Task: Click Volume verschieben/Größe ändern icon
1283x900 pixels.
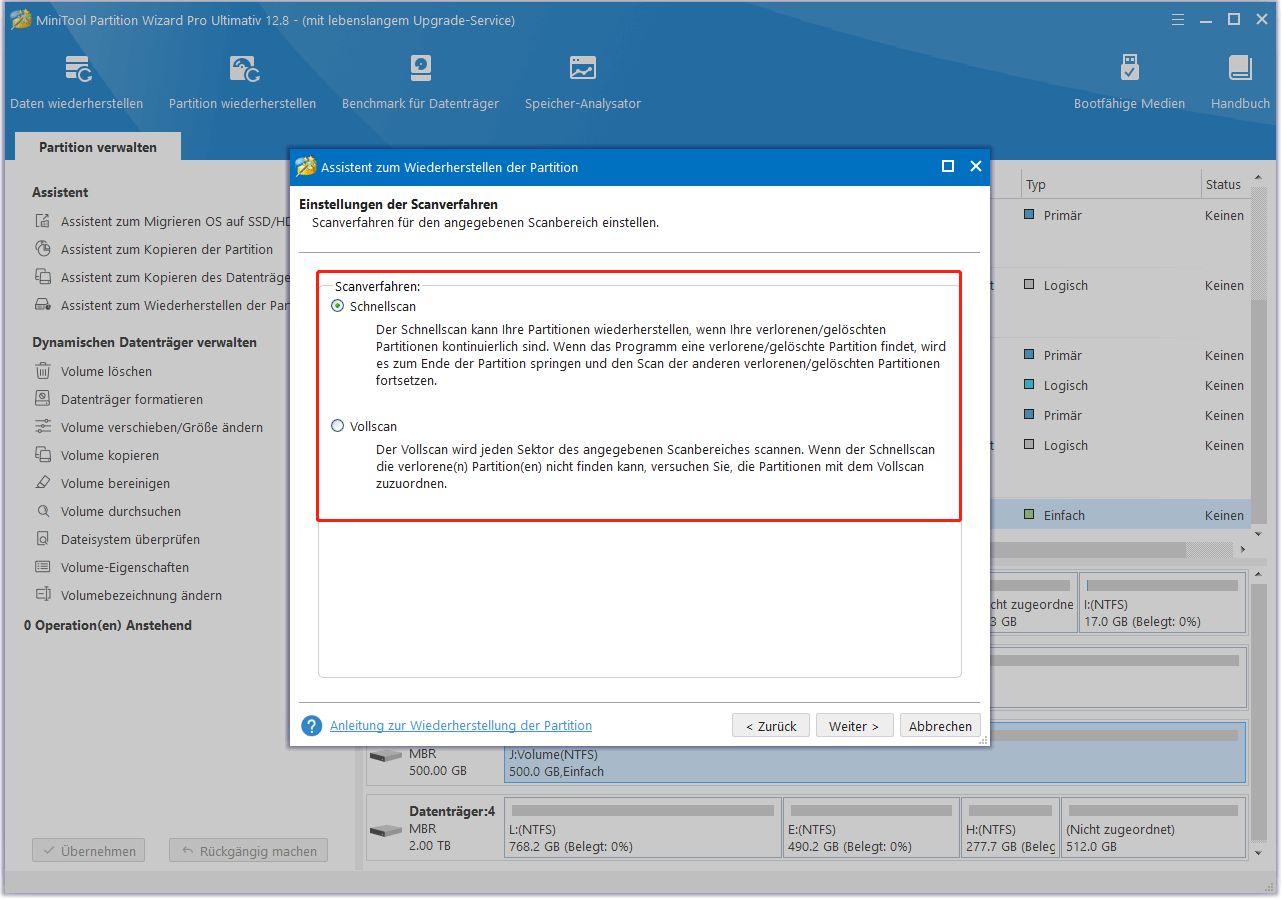Action: pyautogui.click(x=43, y=427)
